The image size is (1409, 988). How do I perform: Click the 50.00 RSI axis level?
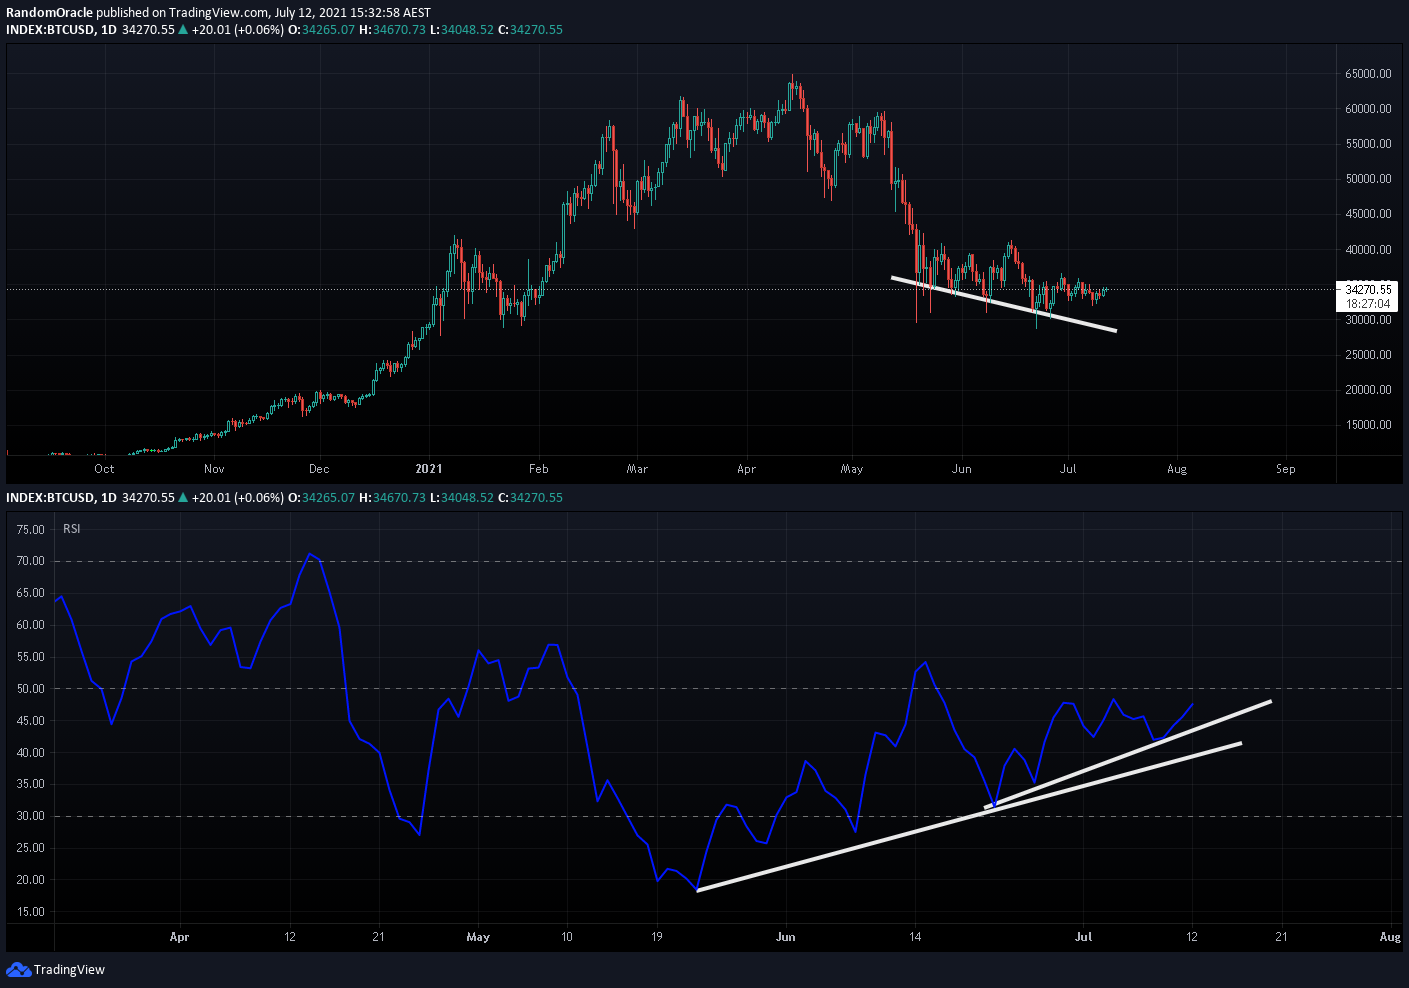(x=31, y=689)
